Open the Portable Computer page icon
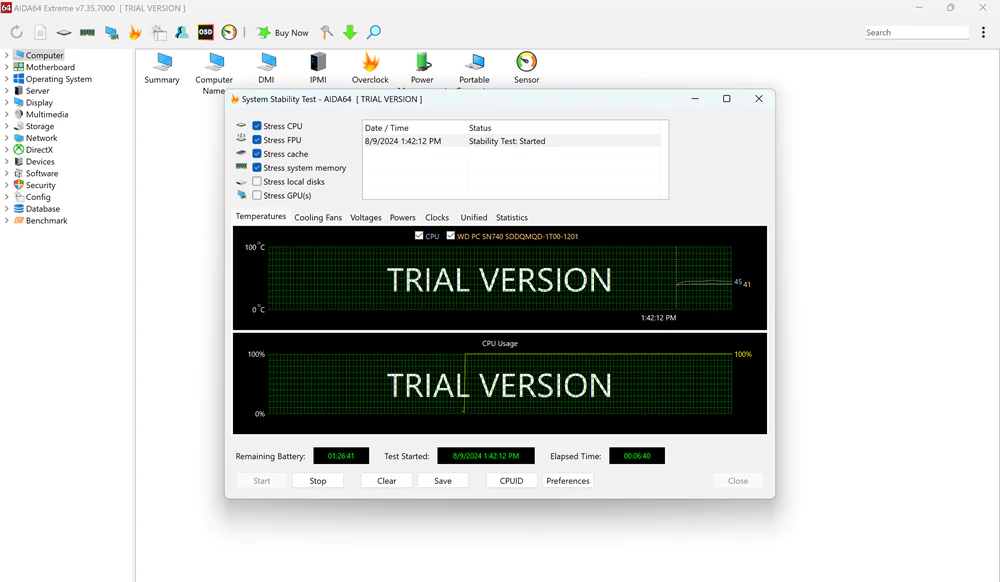The image size is (1000, 582). [x=474, y=68]
